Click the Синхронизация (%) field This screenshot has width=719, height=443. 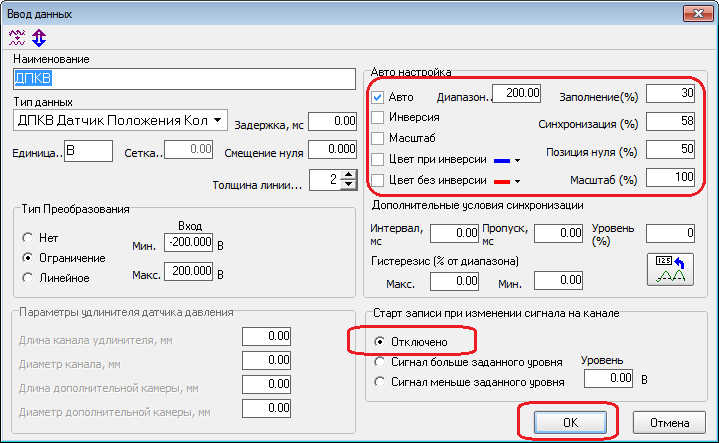pos(670,122)
